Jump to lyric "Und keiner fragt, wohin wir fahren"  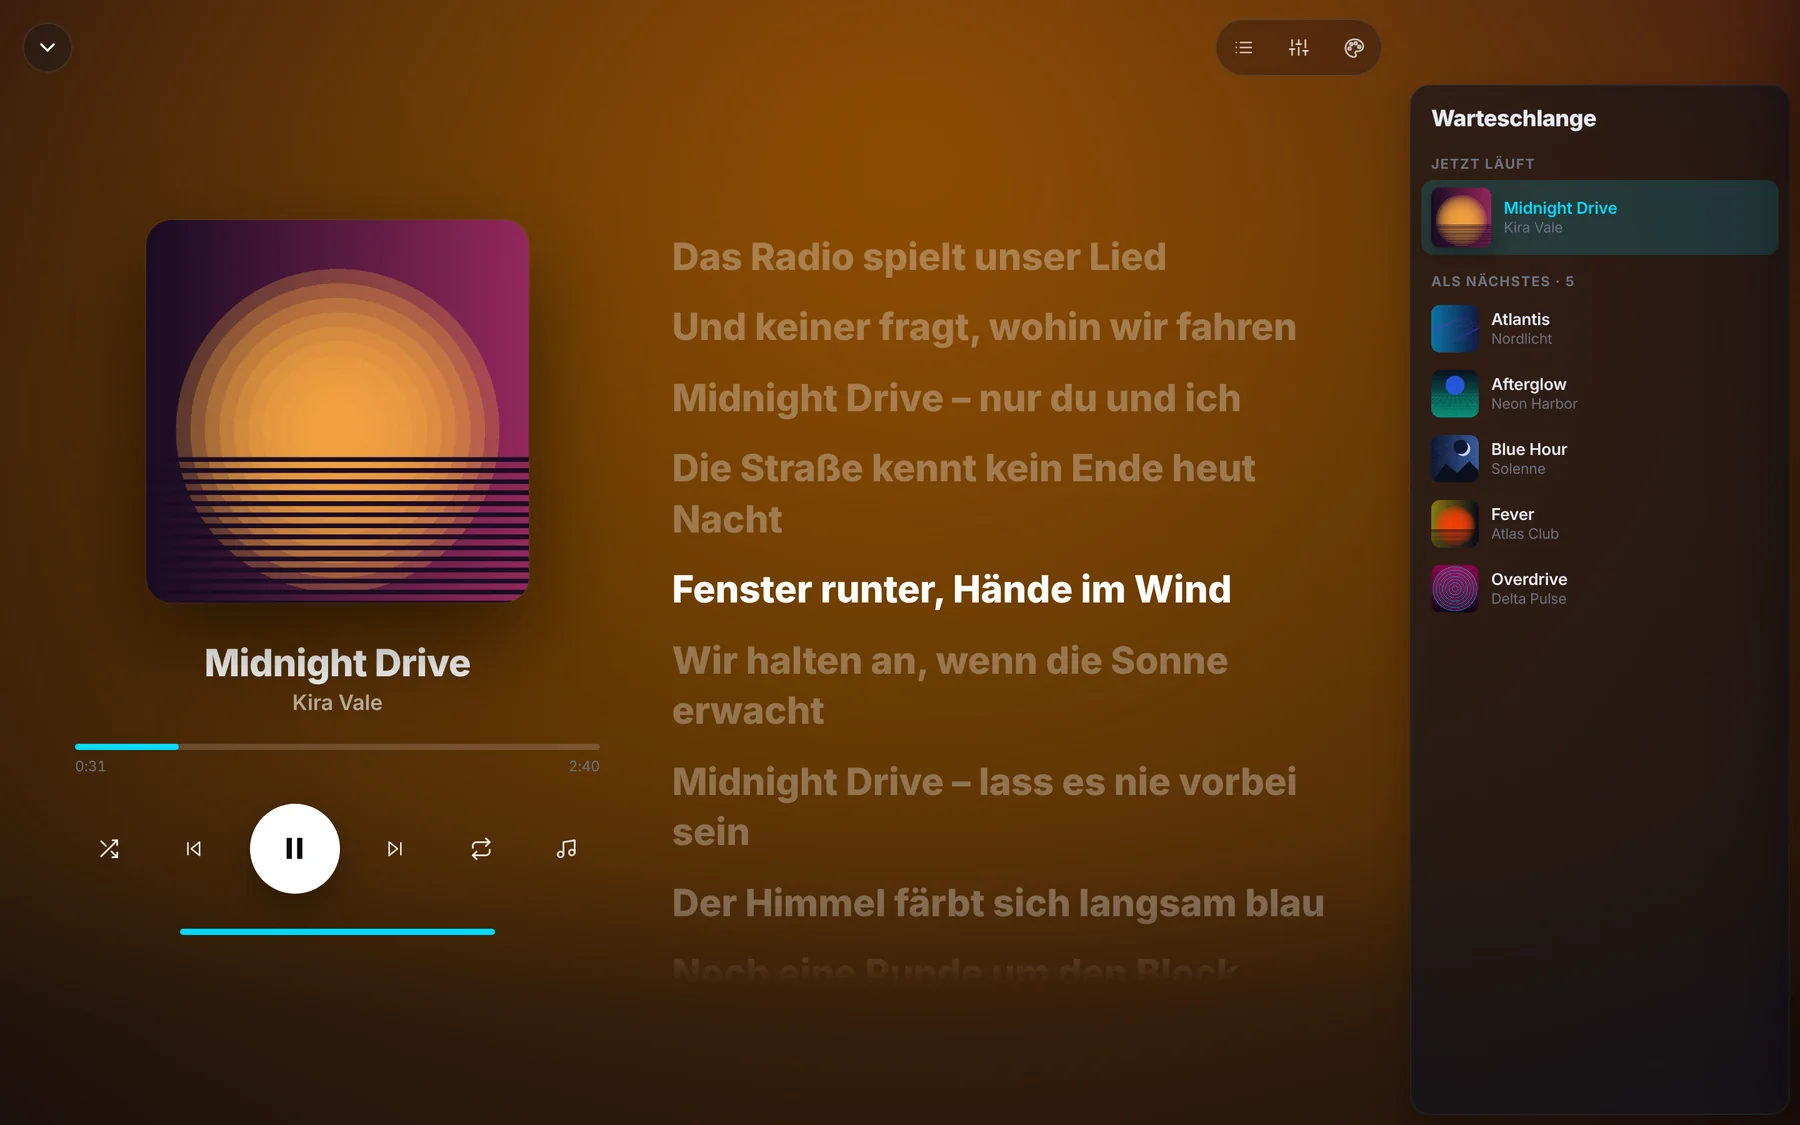[x=984, y=327]
